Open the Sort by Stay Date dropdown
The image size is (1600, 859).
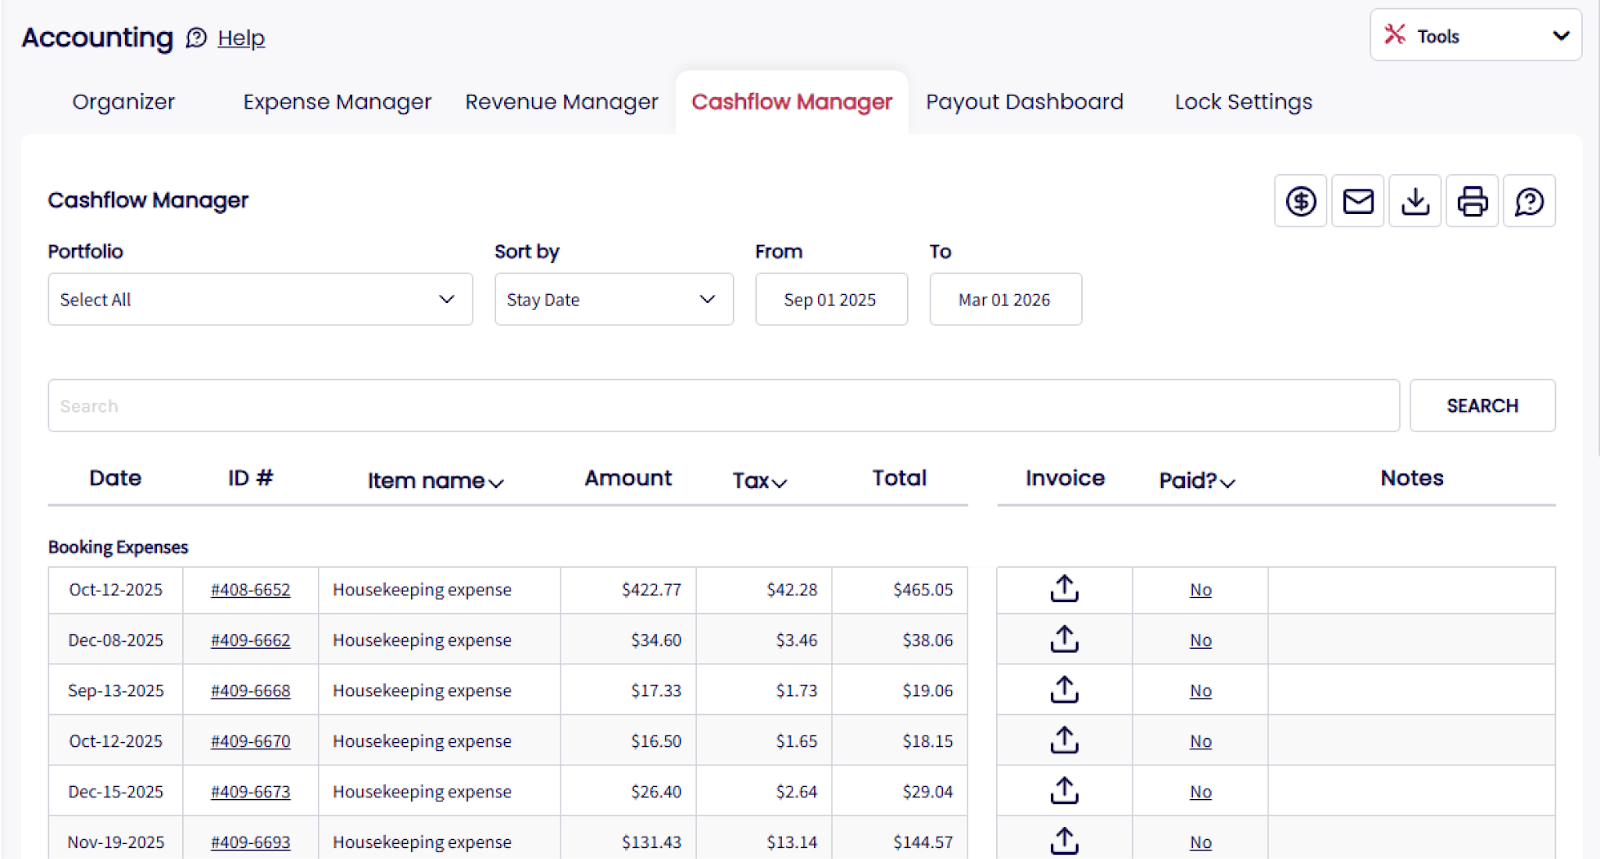tap(614, 299)
